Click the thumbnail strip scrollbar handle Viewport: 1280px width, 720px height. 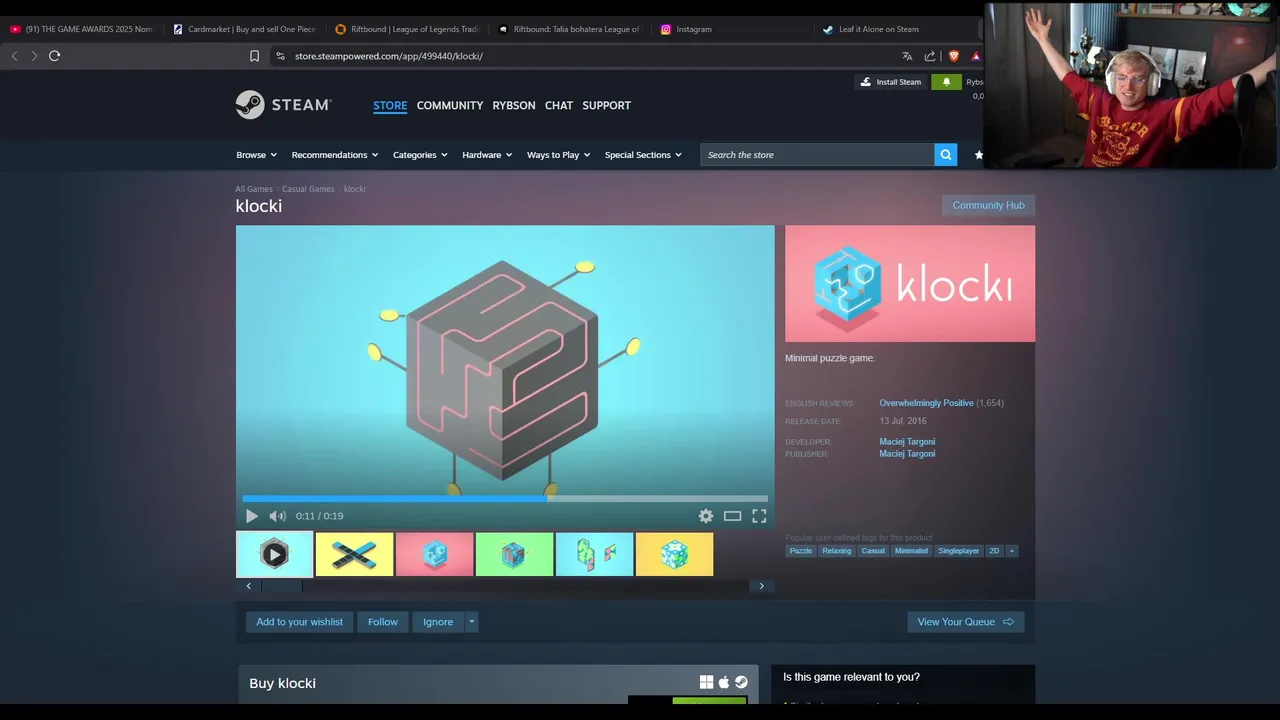(x=282, y=586)
